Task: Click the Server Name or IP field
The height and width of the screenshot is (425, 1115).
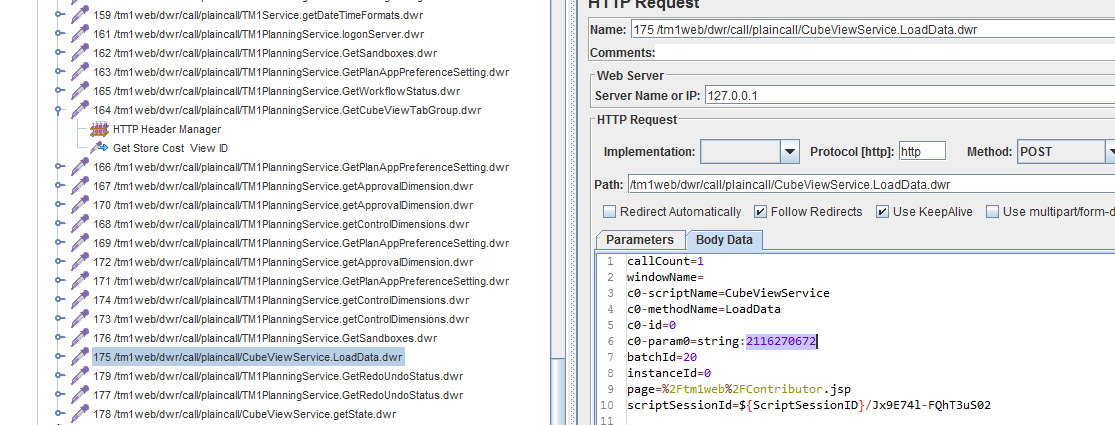Action: (x=909, y=96)
